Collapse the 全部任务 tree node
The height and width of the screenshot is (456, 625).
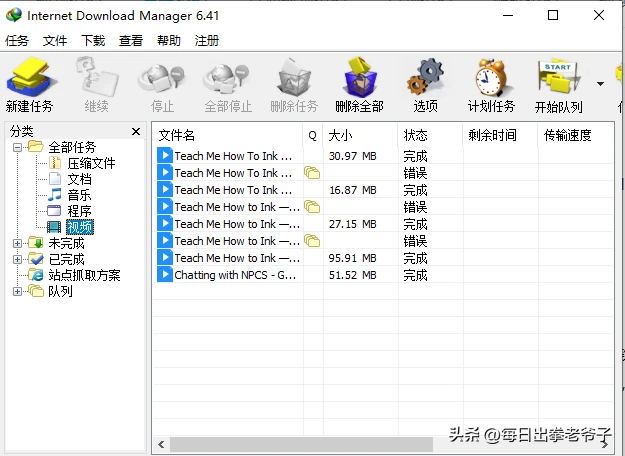pos(17,147)
